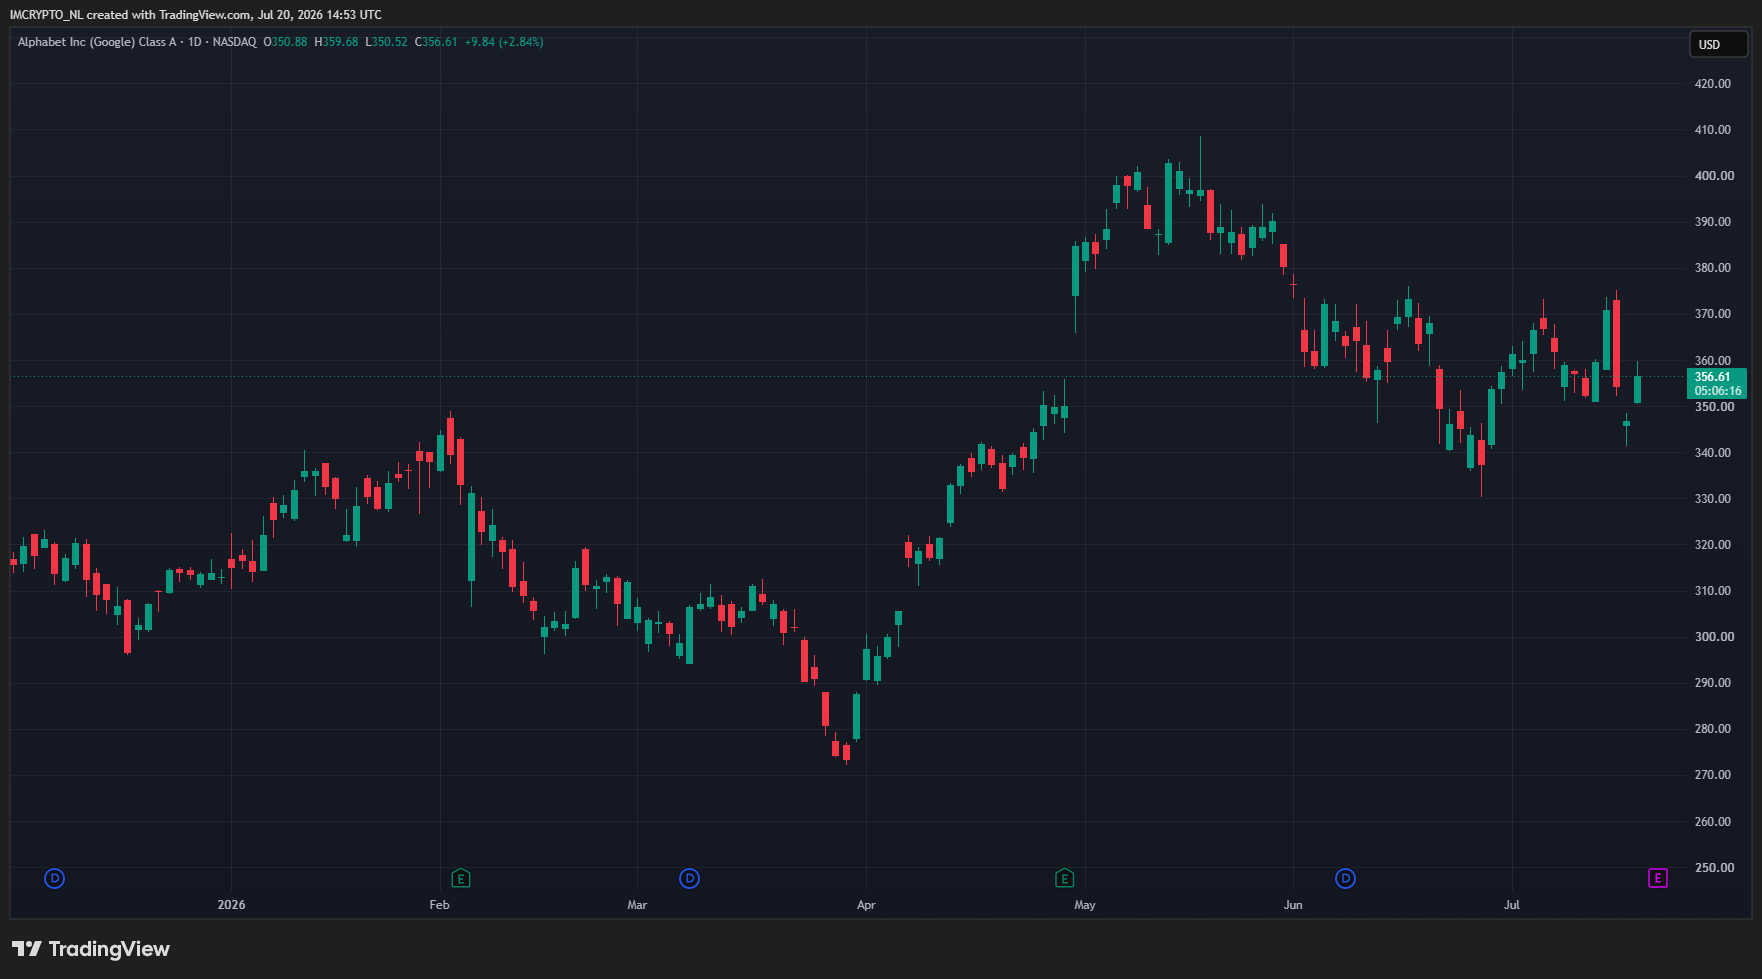Click the TradingView logo at the bottom
Viewport: 1762px width, 979px height.
pos(91,949)
